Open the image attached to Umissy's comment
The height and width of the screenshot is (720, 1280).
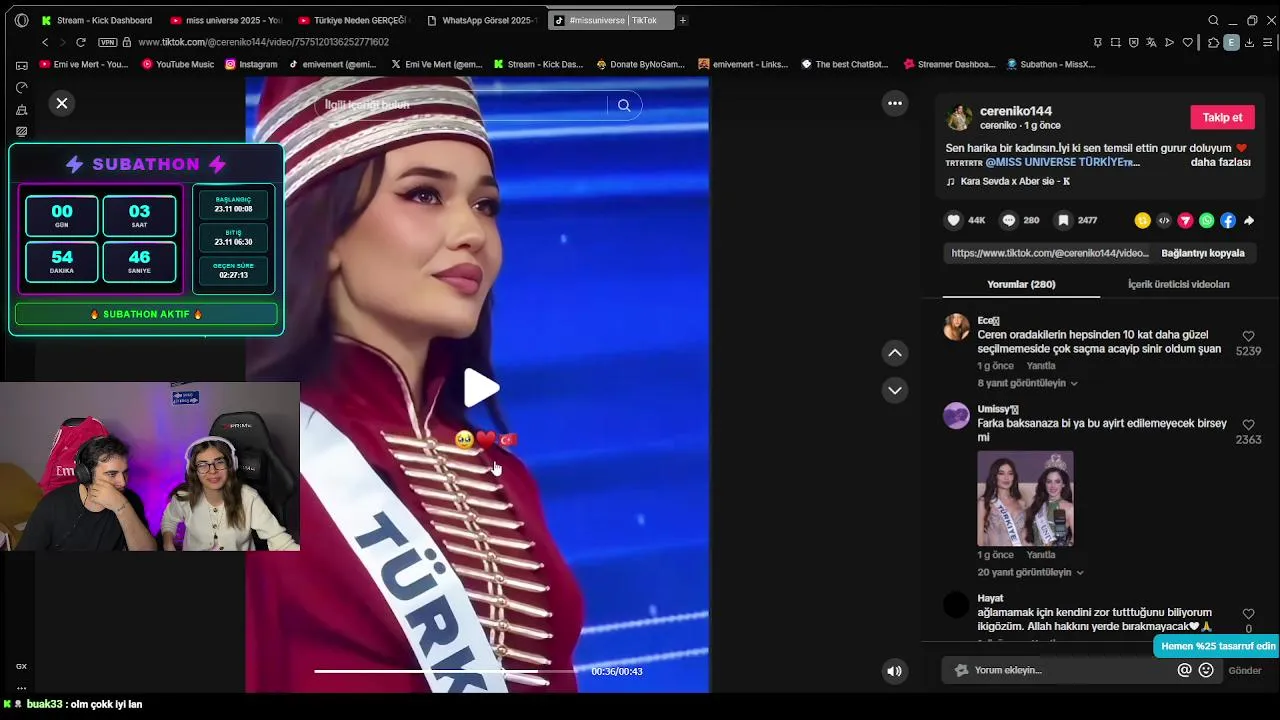pos(1025,498)
